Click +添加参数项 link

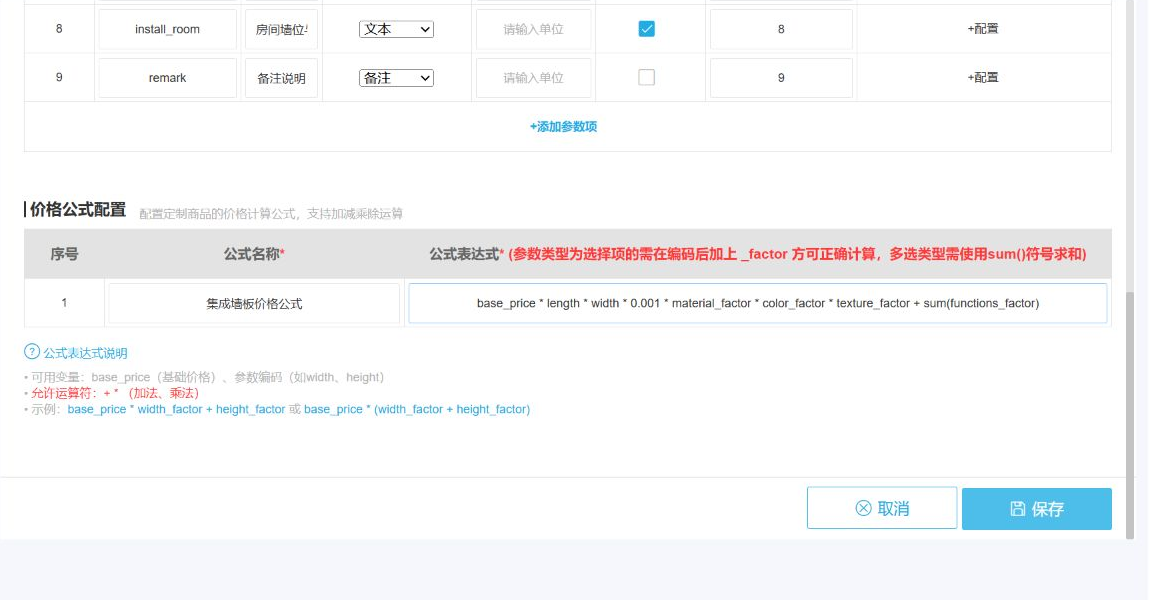563,126
